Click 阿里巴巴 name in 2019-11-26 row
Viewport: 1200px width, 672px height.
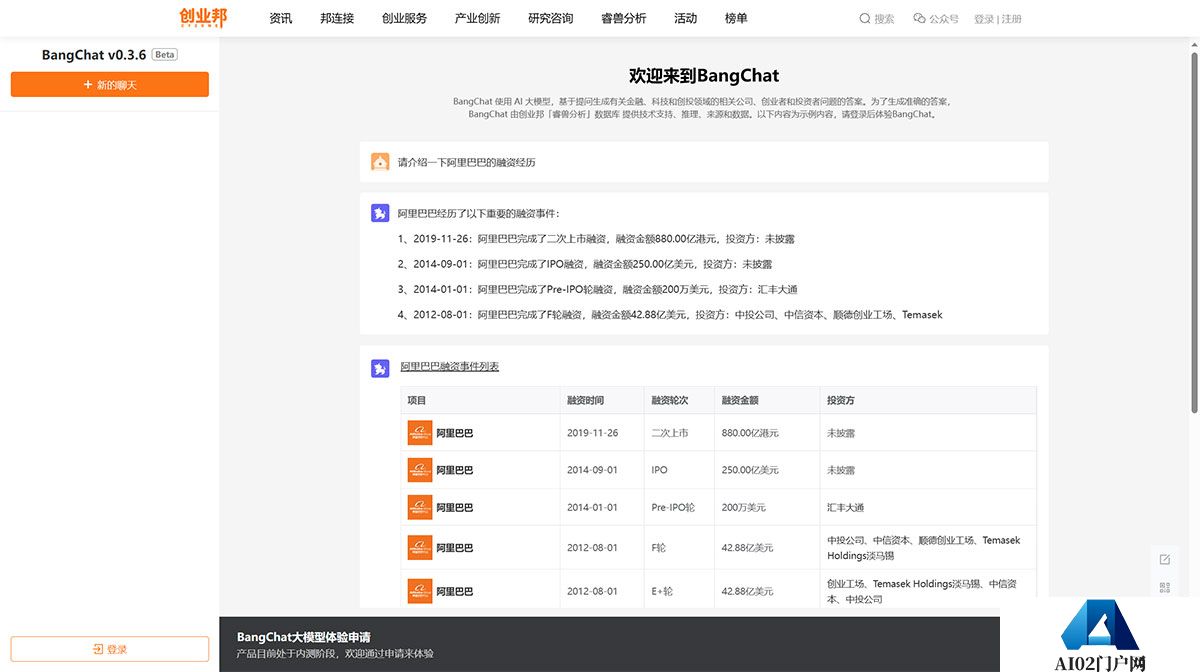click(455, 433)
